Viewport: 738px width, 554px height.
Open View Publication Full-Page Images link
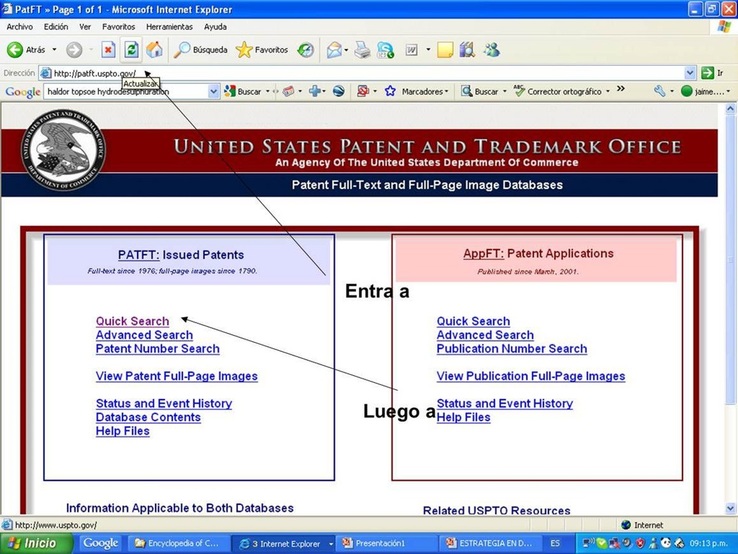531,376
